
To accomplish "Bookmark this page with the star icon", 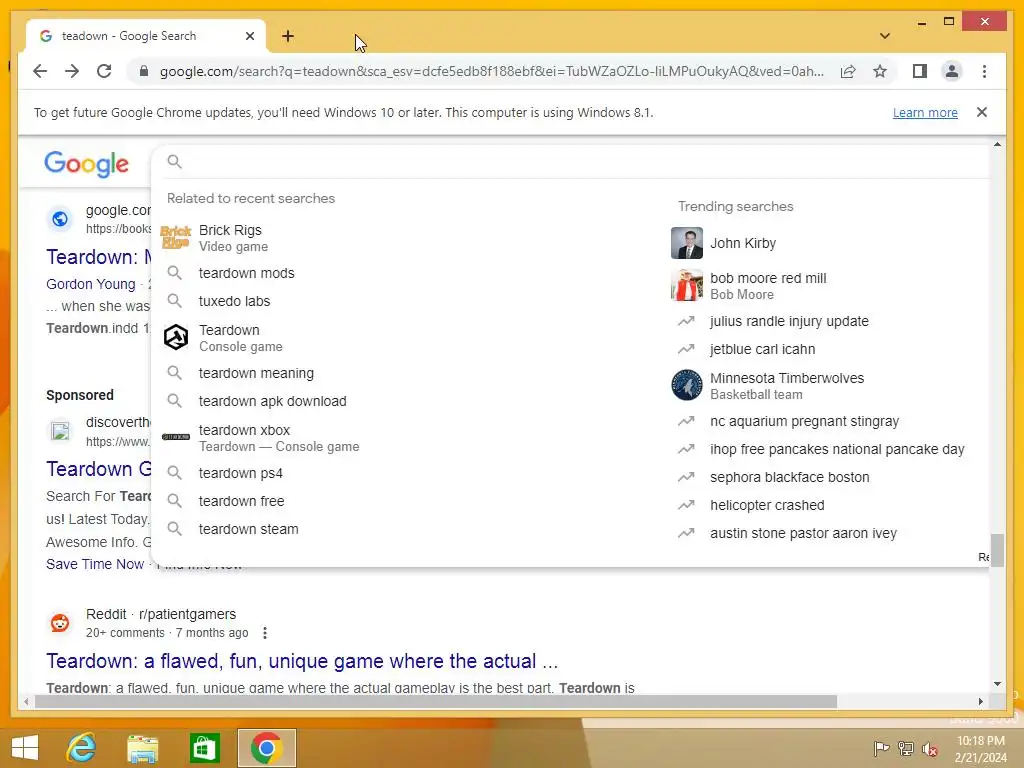I will pos(880,71).
